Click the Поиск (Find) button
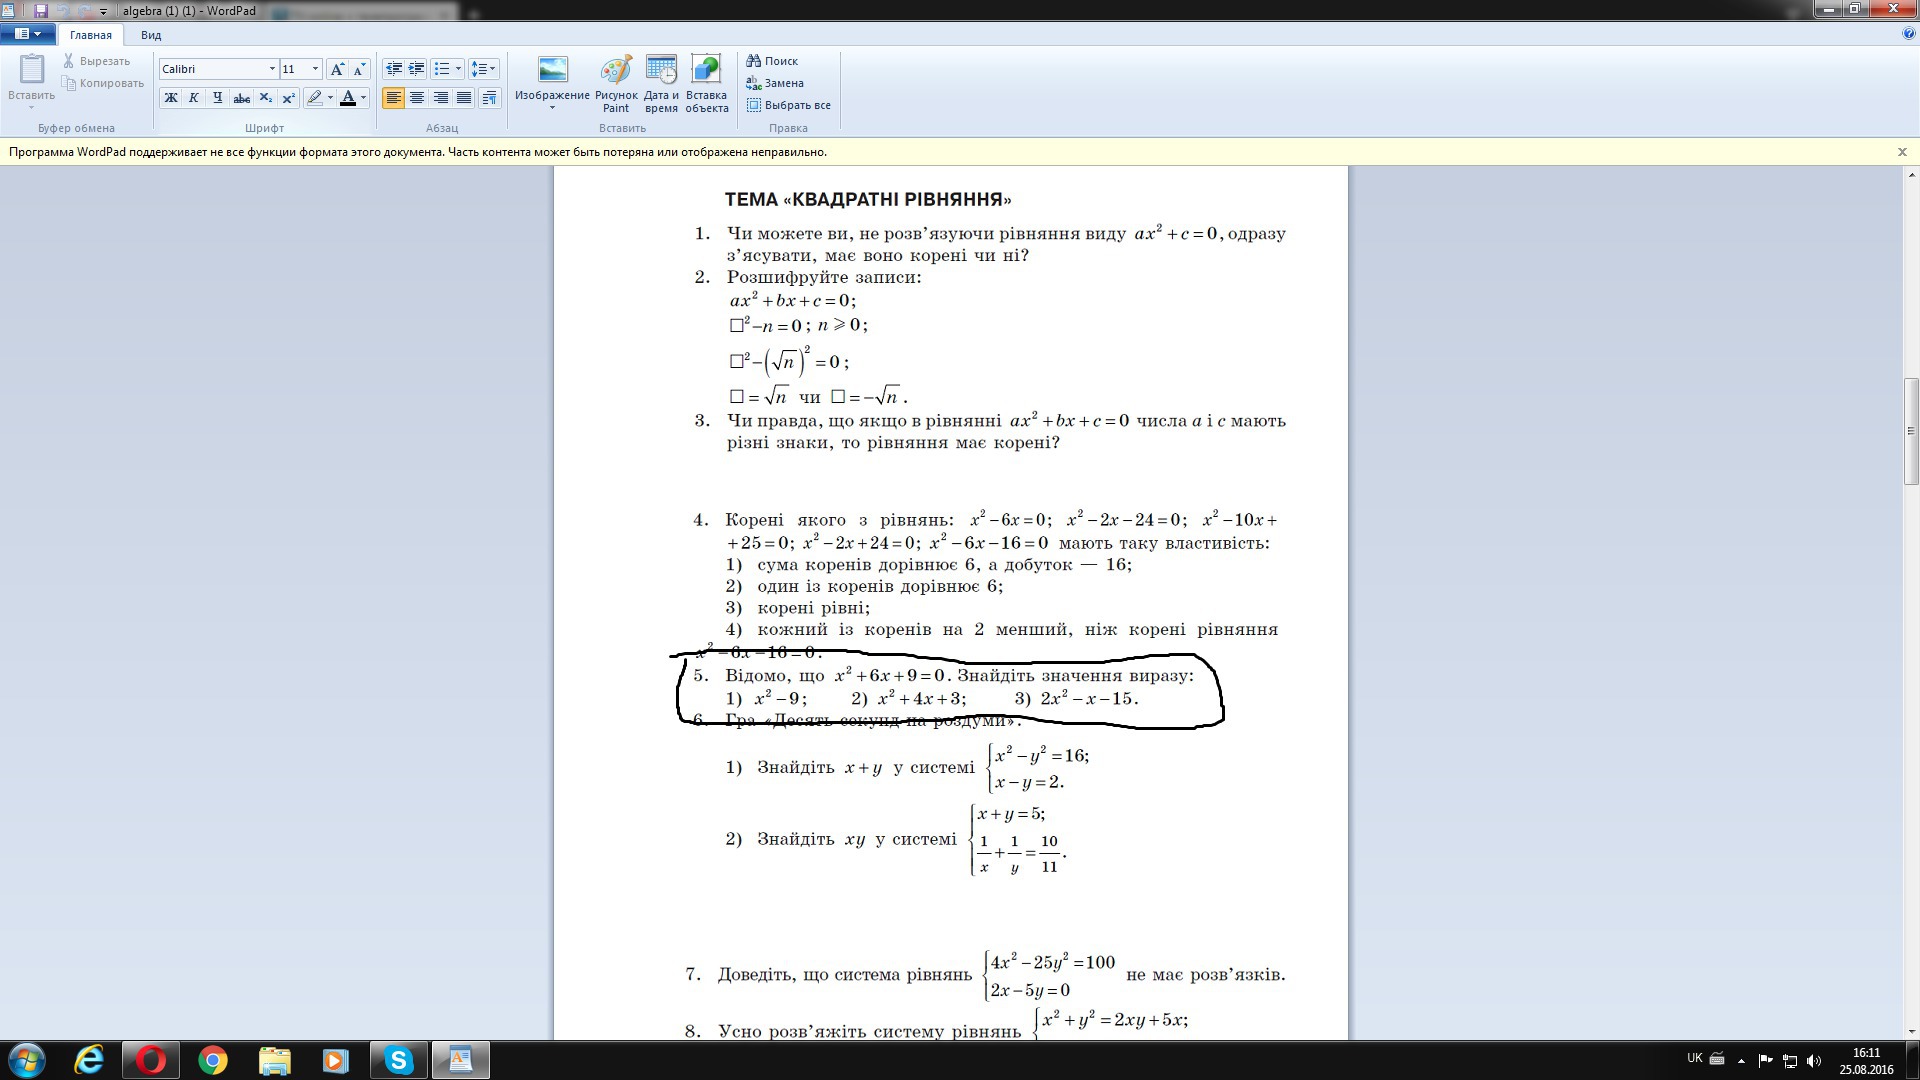The image size is (1920, 1080). click(x=772, y=61)
